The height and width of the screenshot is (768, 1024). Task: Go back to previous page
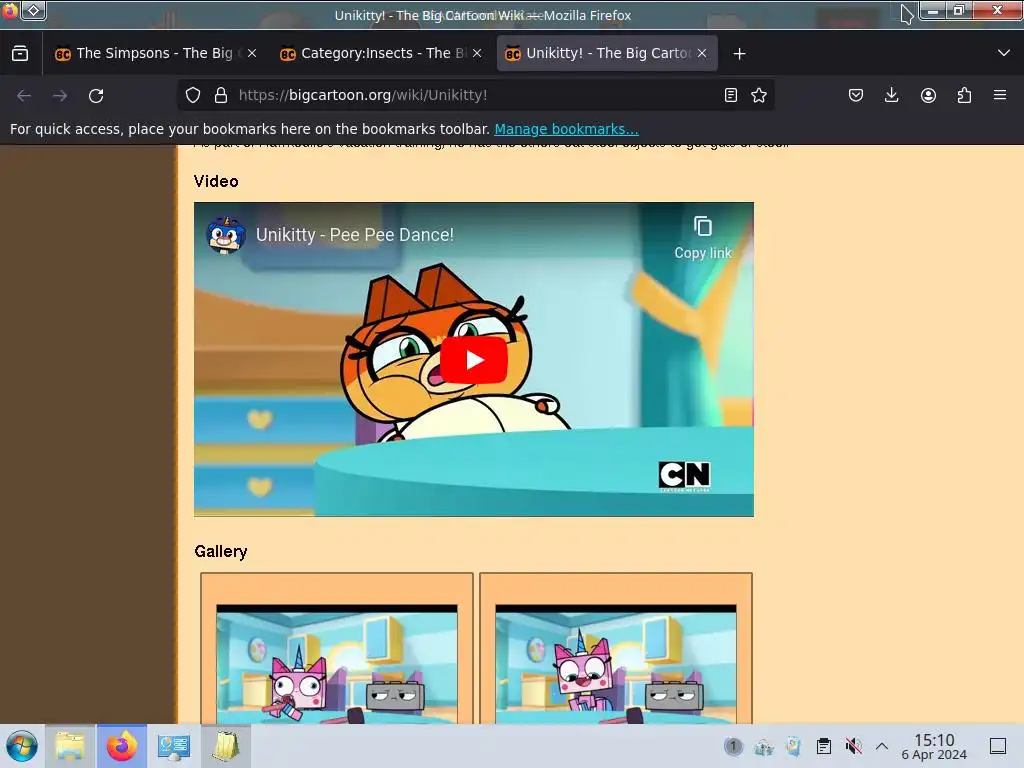pyautogui.click(x=24, y=95)
